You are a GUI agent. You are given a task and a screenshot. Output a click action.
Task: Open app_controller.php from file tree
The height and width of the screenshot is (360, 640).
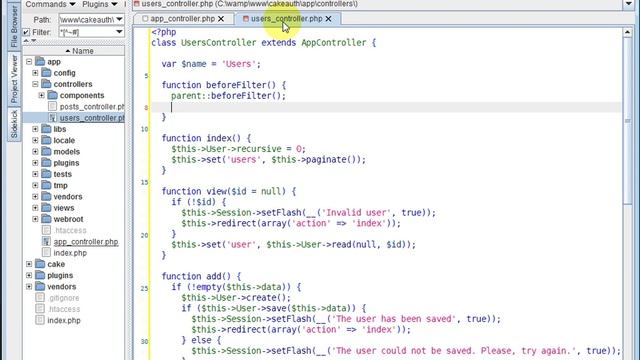click(x=86, y=242)
